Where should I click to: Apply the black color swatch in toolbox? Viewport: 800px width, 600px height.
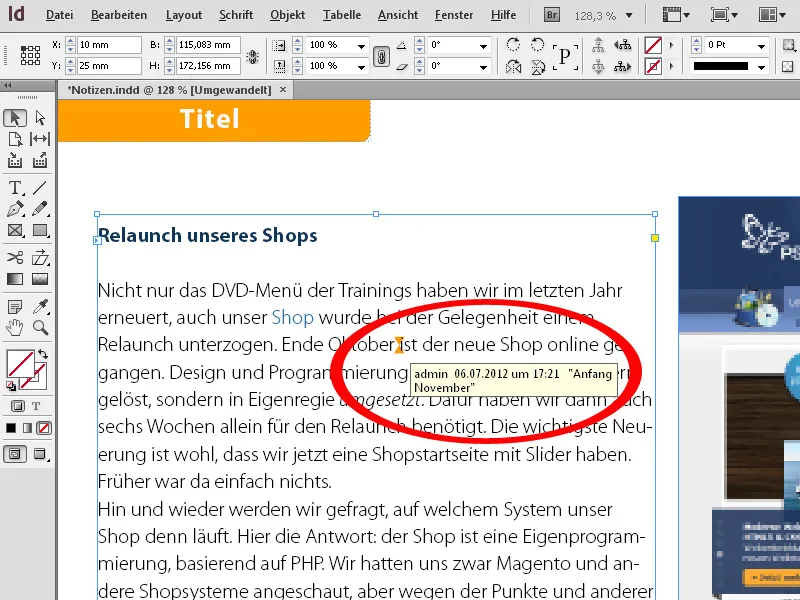pyautogui.click(x=11, y=428)
